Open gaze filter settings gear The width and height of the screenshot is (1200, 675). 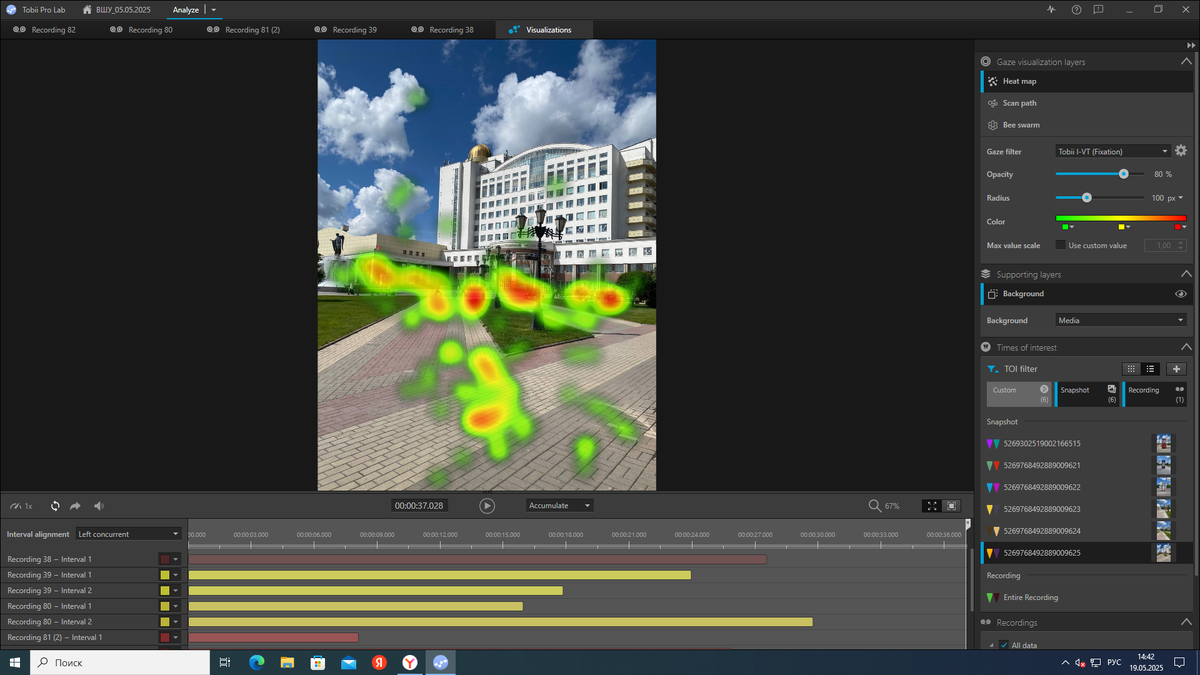tap(1181, 151)
